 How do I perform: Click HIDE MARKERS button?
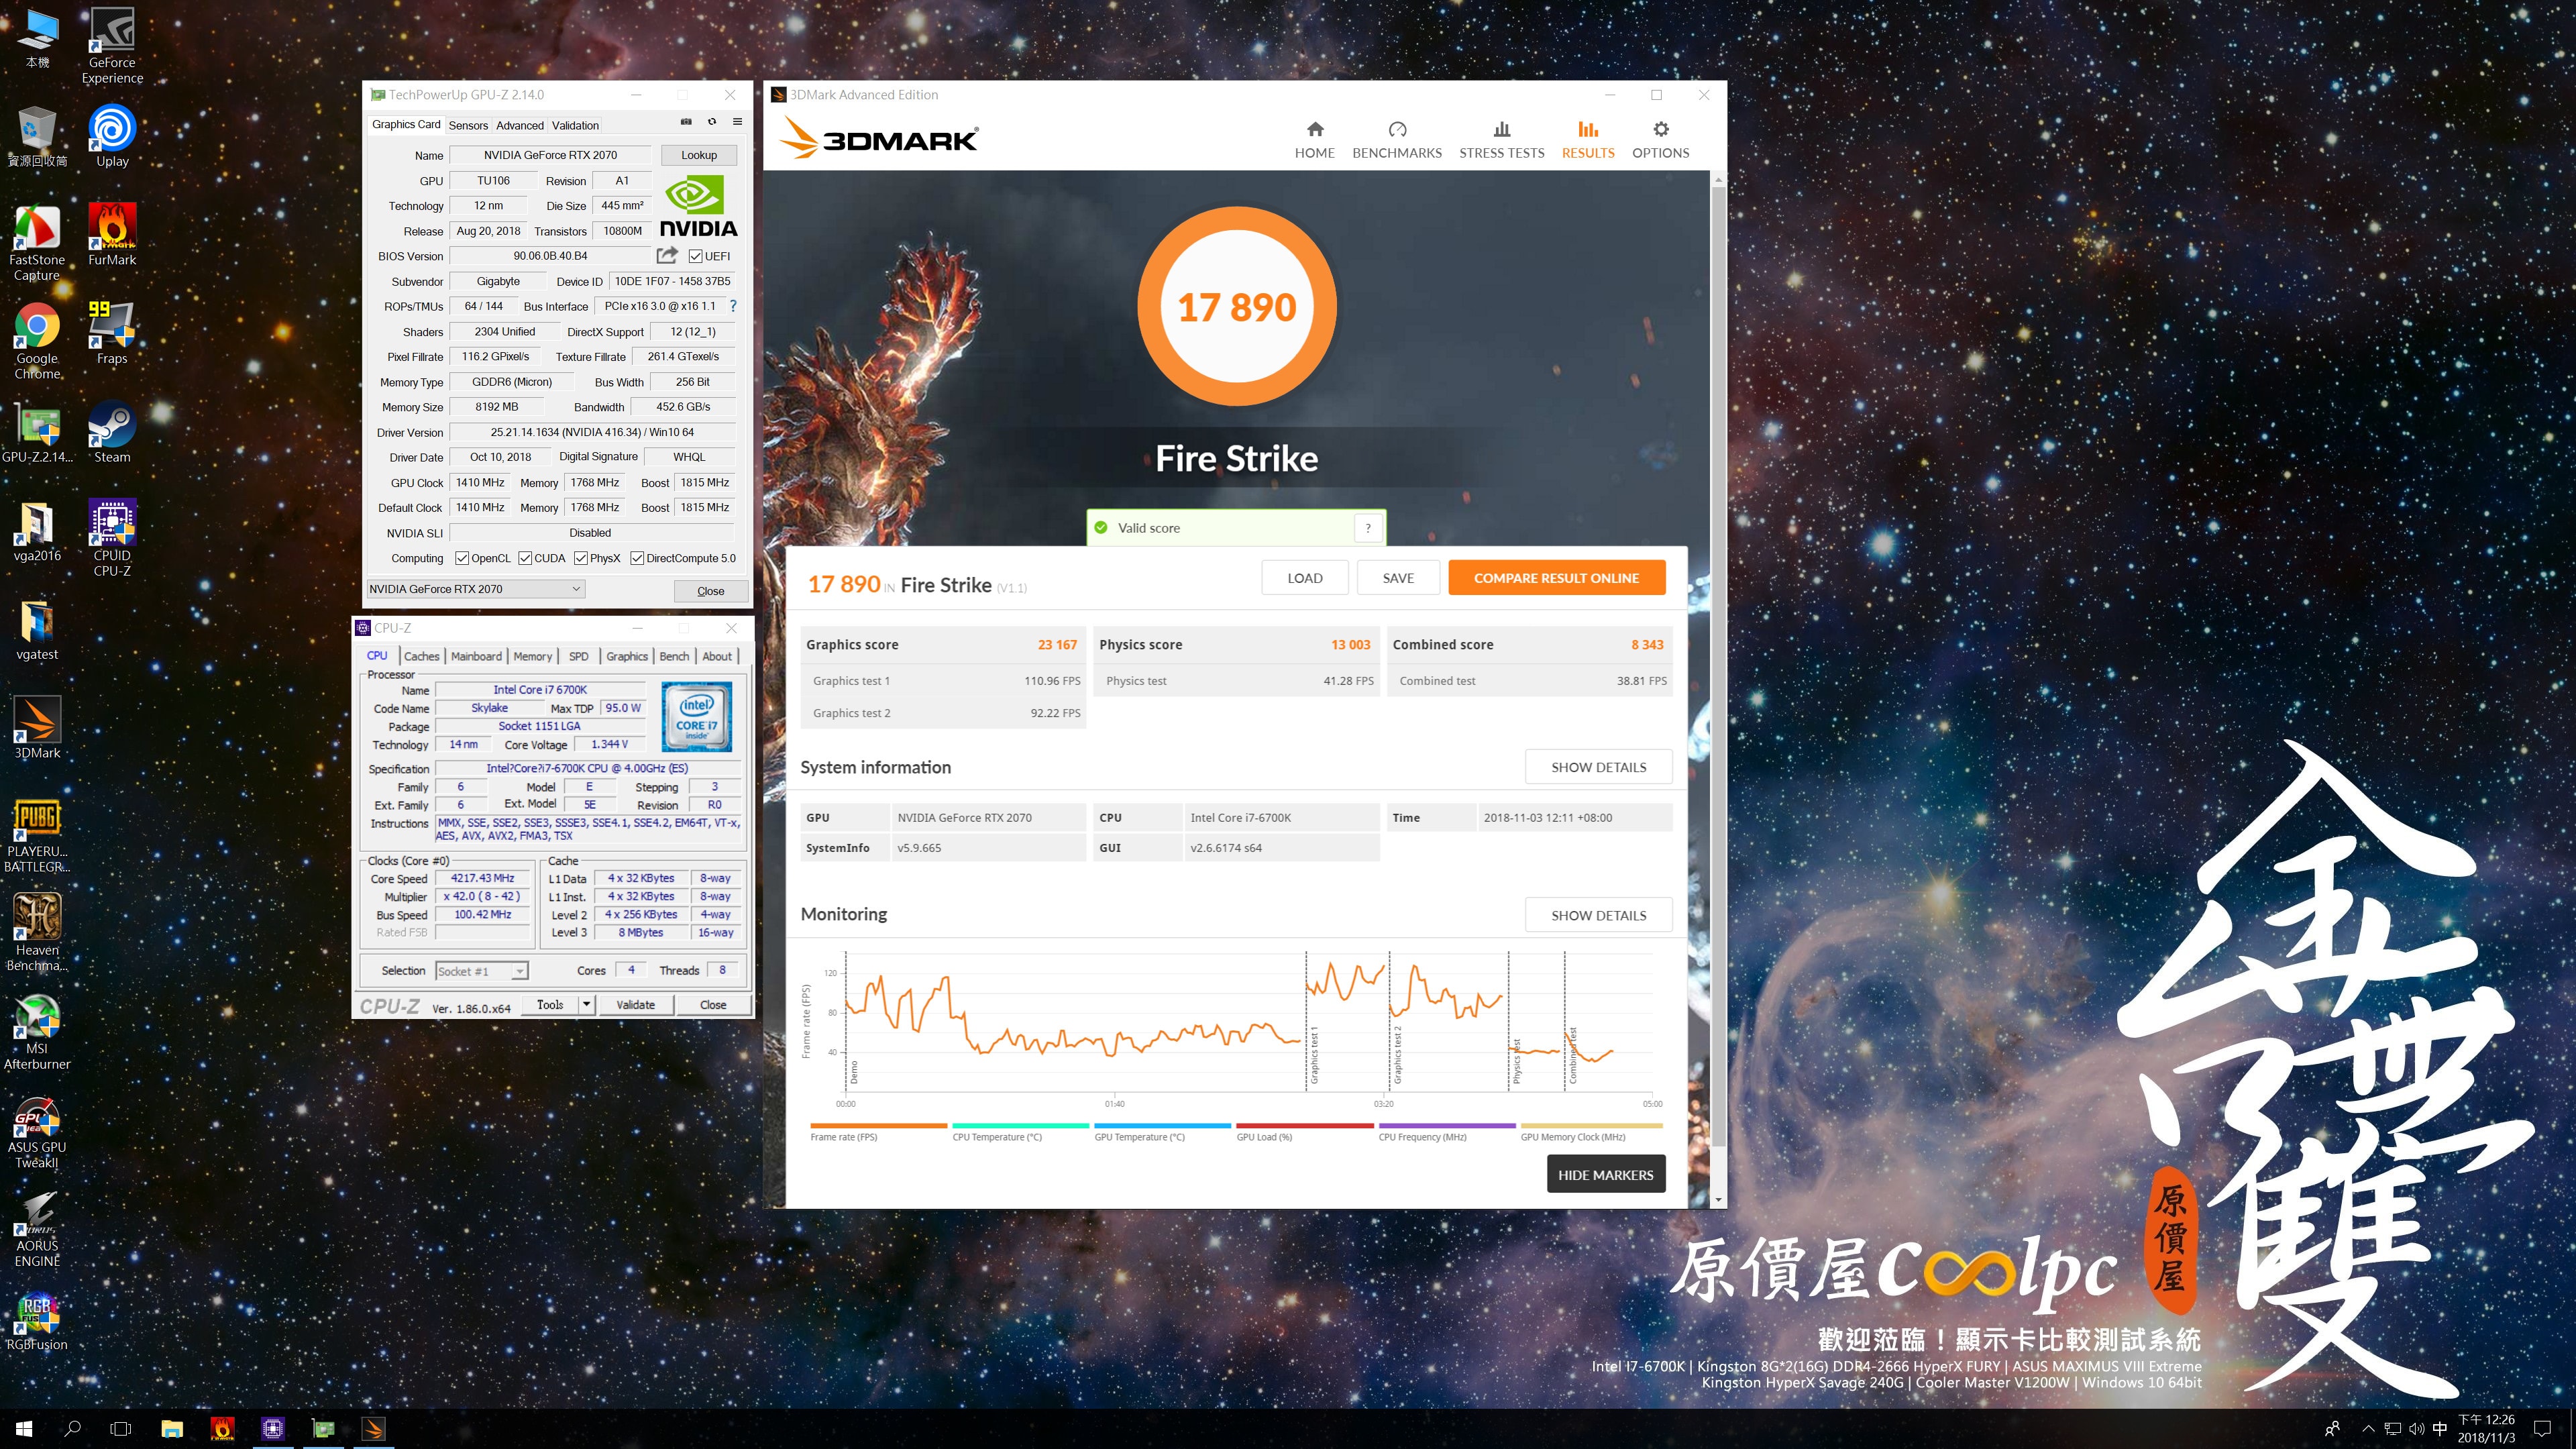(1605, 1175)
